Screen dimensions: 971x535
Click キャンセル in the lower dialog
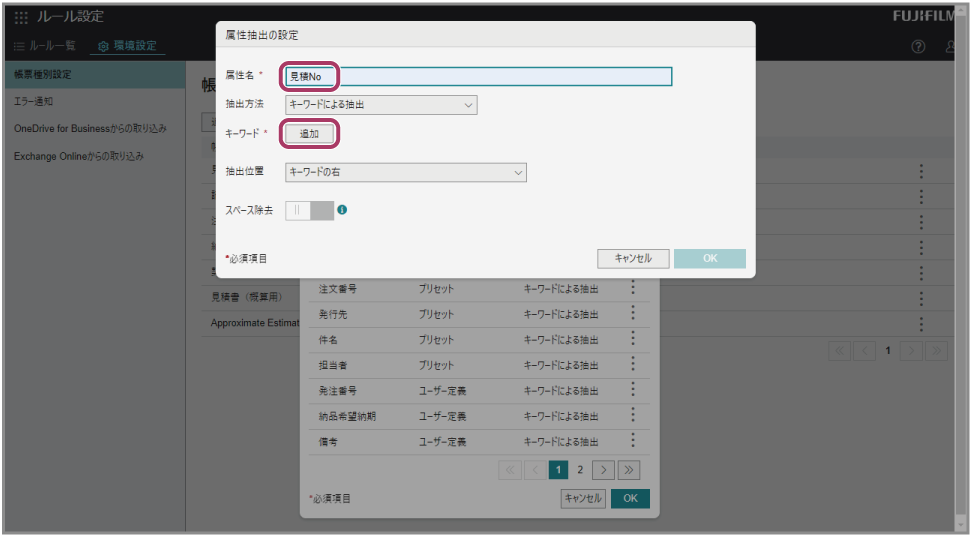pyautogui.click(x=583, y=498)
